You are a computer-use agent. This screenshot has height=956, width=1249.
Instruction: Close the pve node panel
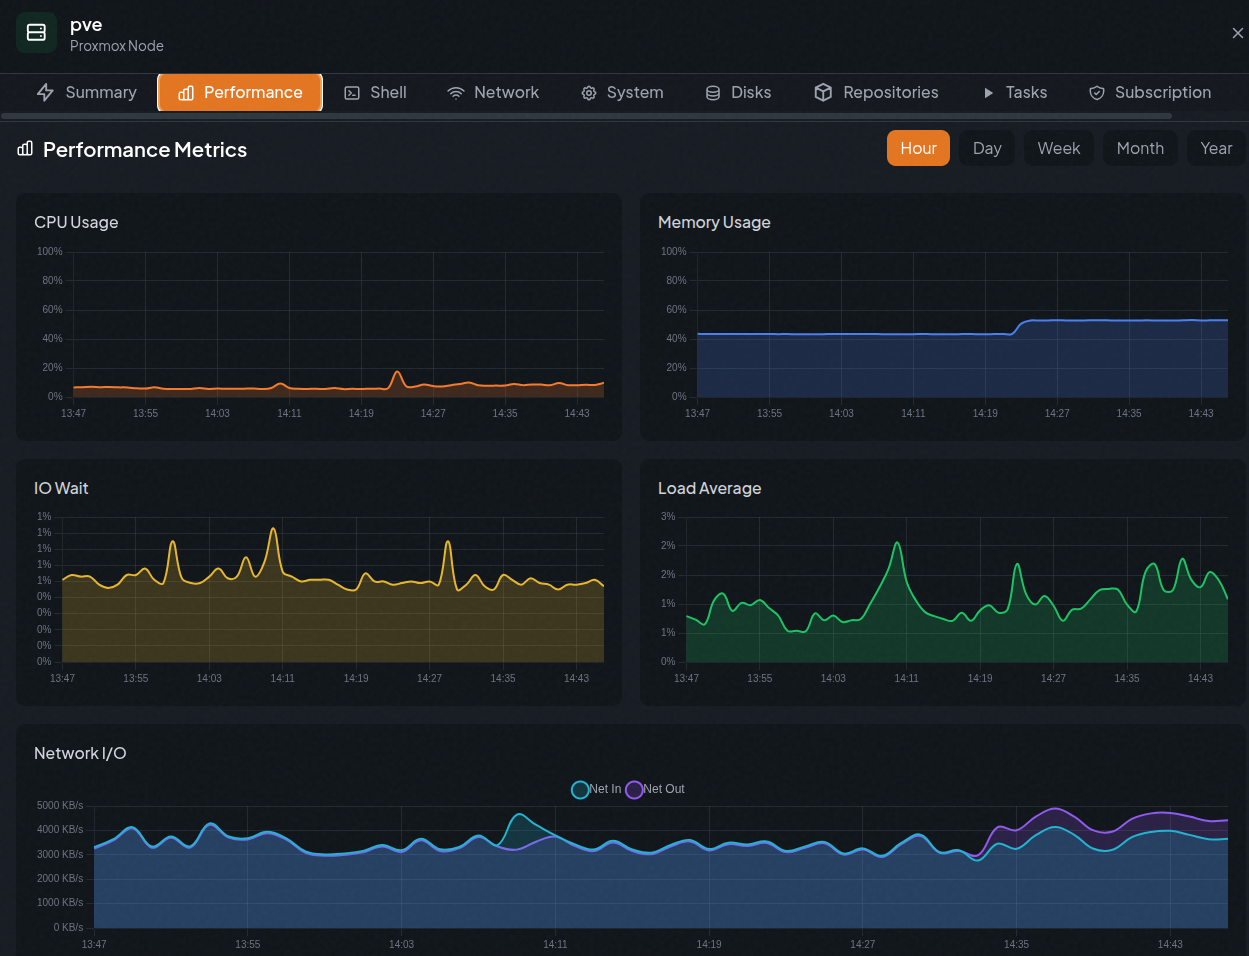pos(1237,33)
